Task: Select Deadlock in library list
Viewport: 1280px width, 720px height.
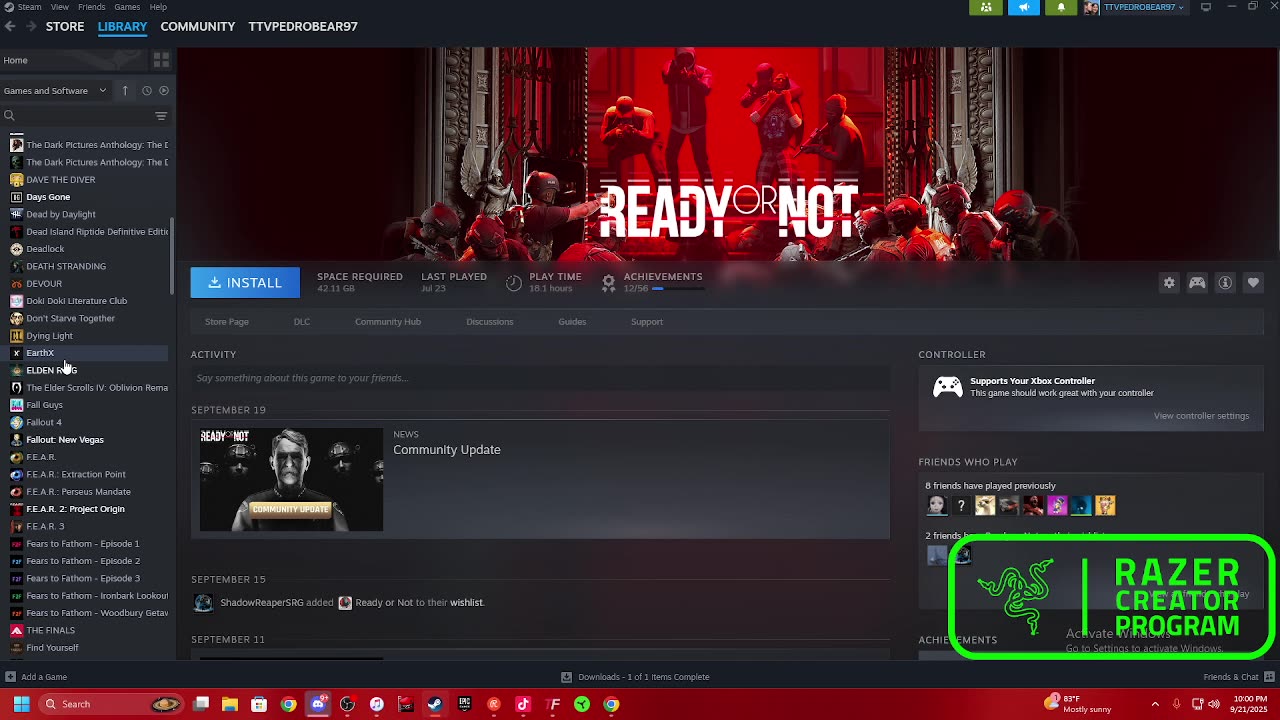Action: pos(45,249)
